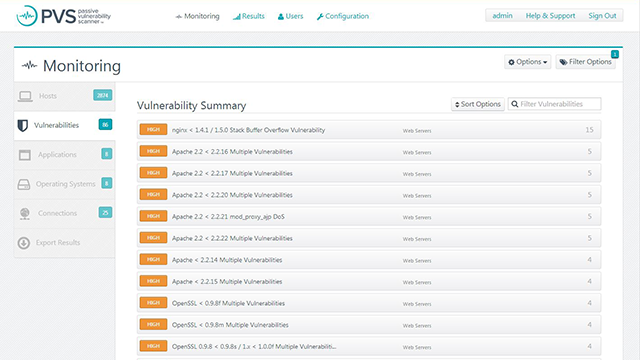Expand the Options dropdown
Viewport: 640px width, 360px height.
point(527,62)
